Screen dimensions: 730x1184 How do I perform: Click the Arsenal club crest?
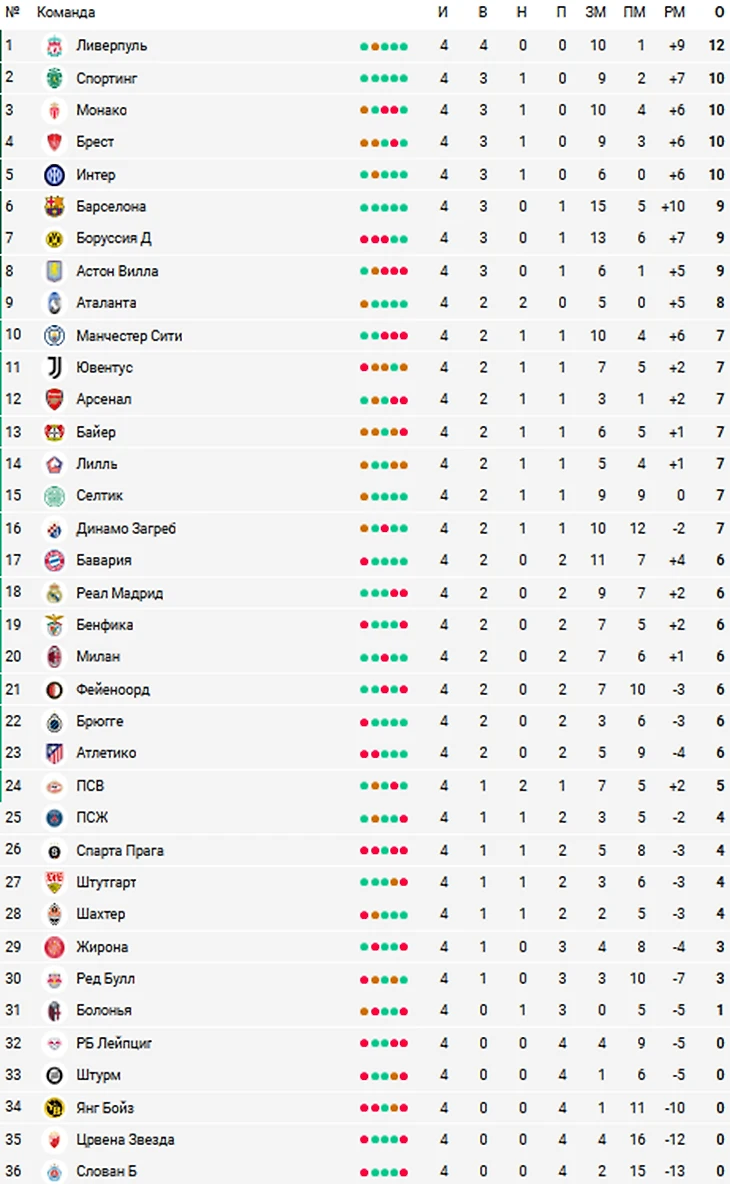click(54, 400)
